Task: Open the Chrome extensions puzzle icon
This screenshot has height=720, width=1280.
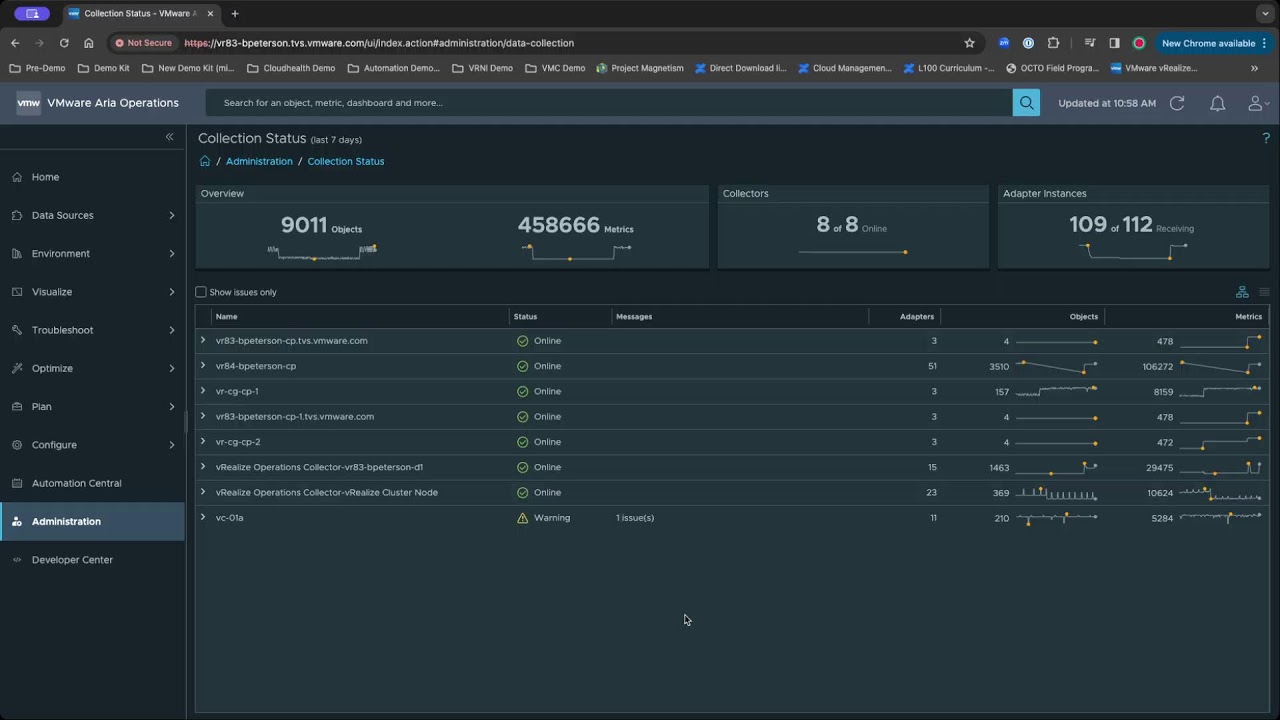Action: 1053,43
